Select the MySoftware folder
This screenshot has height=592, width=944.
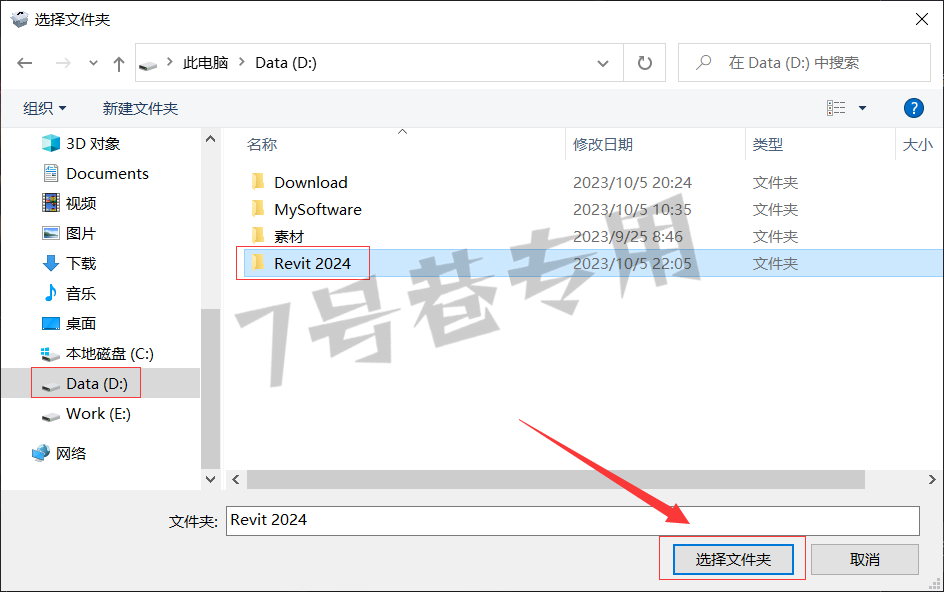(318, 210)
